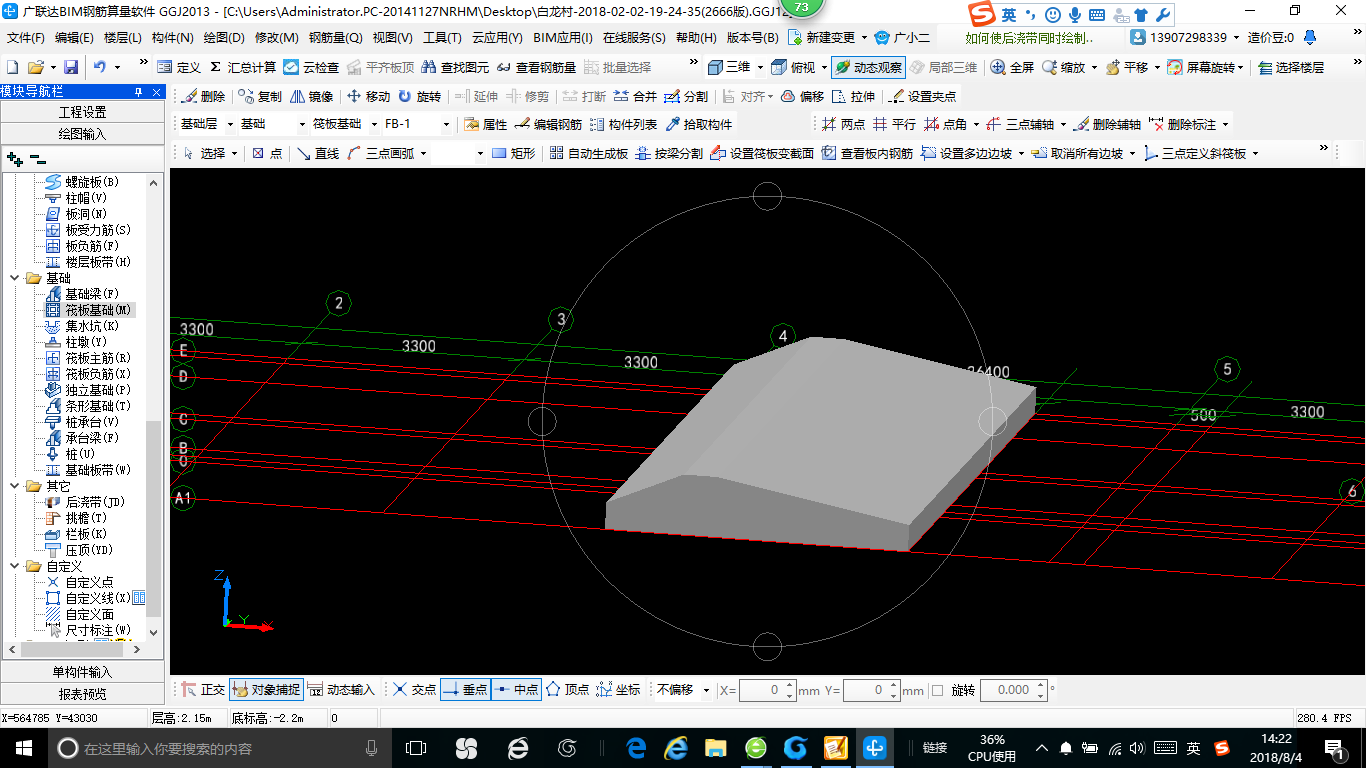The image size is (1366, 768).
Task: Open 查找图元 find element tool
Action: 455,67
